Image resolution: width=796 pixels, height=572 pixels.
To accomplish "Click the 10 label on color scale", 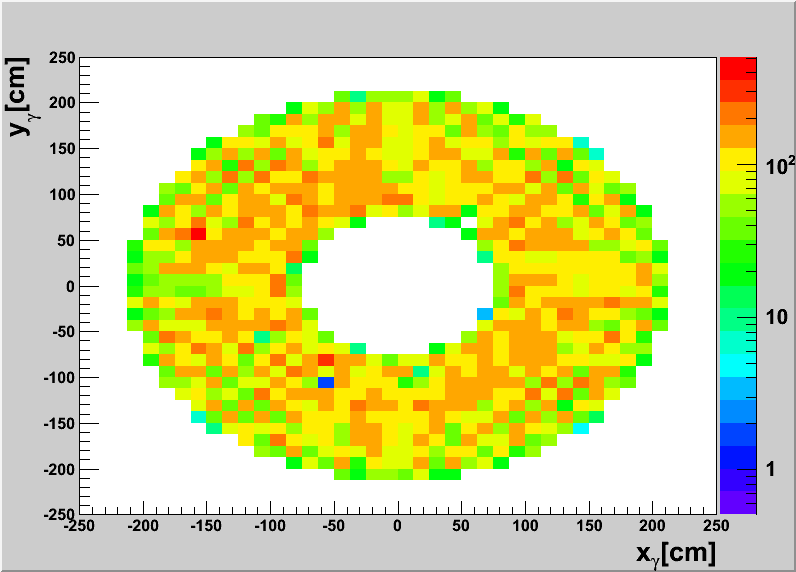I will click(776, 317).
